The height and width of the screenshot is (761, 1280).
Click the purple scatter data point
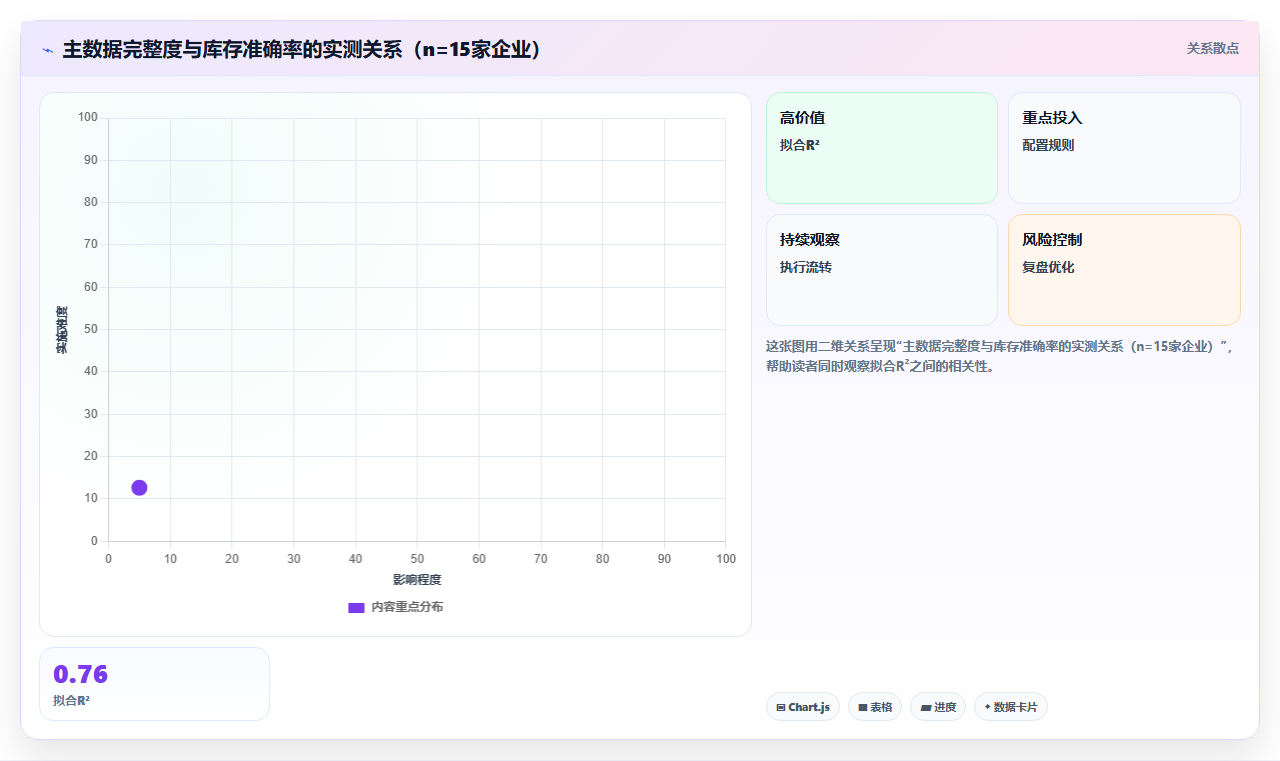[x=139, y=487]
